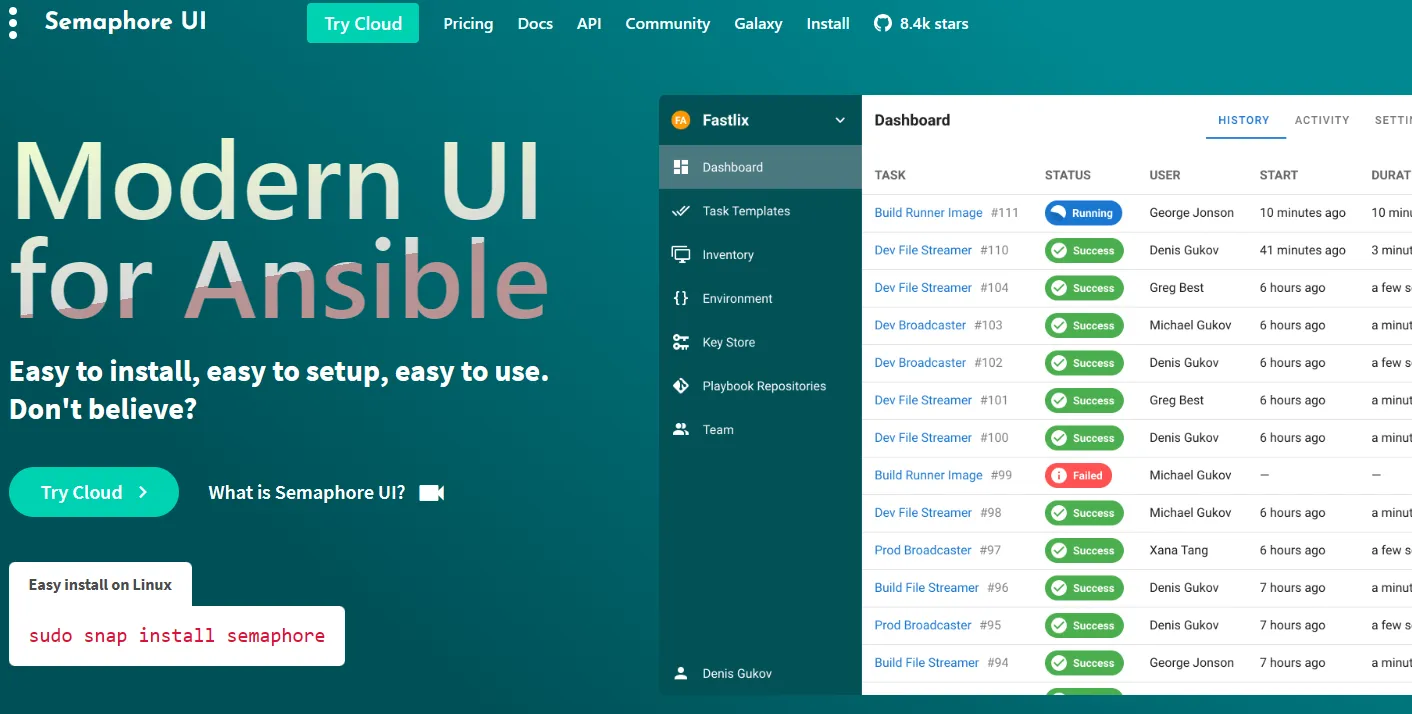The image size is (1412, 714).
Task: Select Team label in the sidebar
Action: click(718, 430)
